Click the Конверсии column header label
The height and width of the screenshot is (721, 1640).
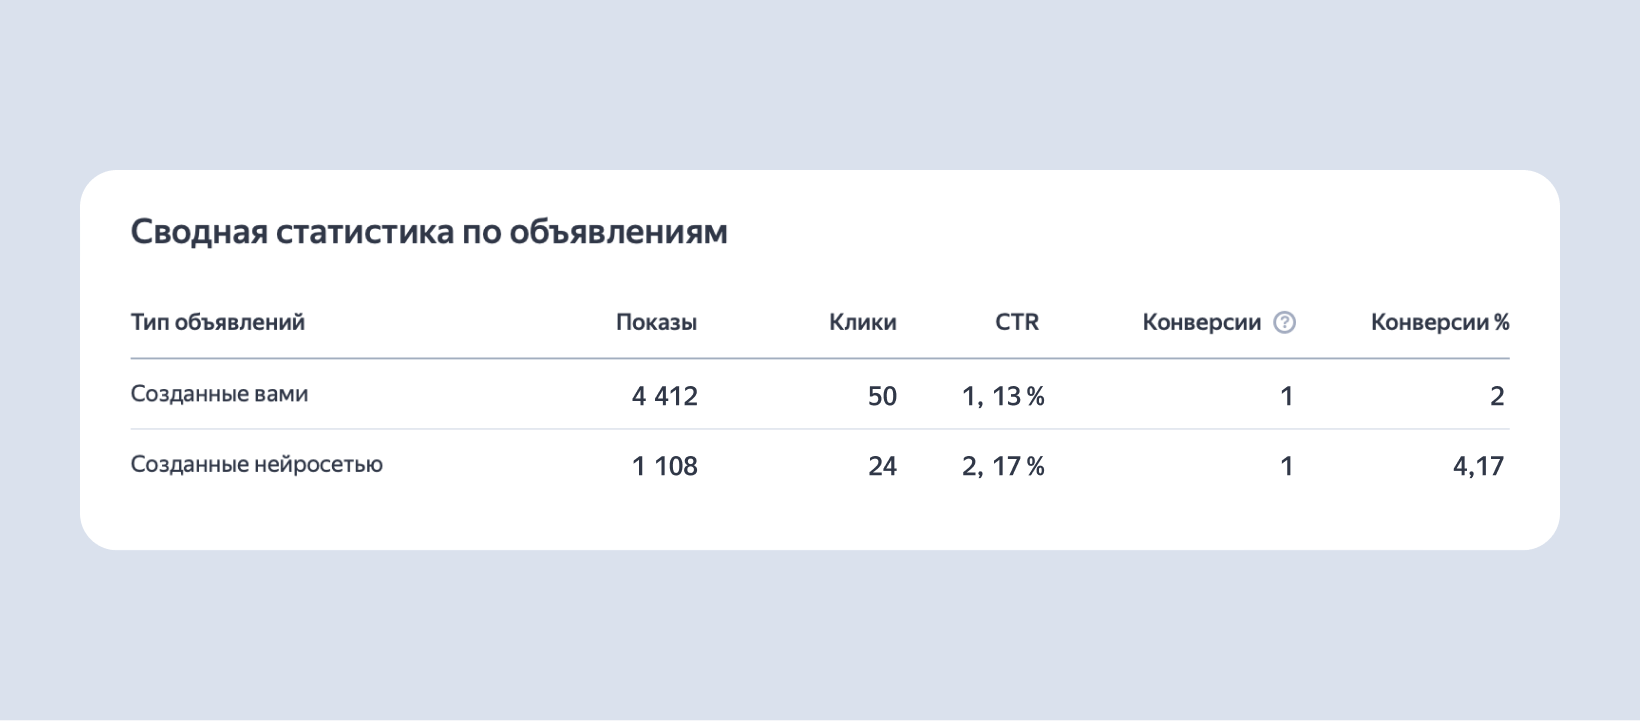(x=1201, y=322)
